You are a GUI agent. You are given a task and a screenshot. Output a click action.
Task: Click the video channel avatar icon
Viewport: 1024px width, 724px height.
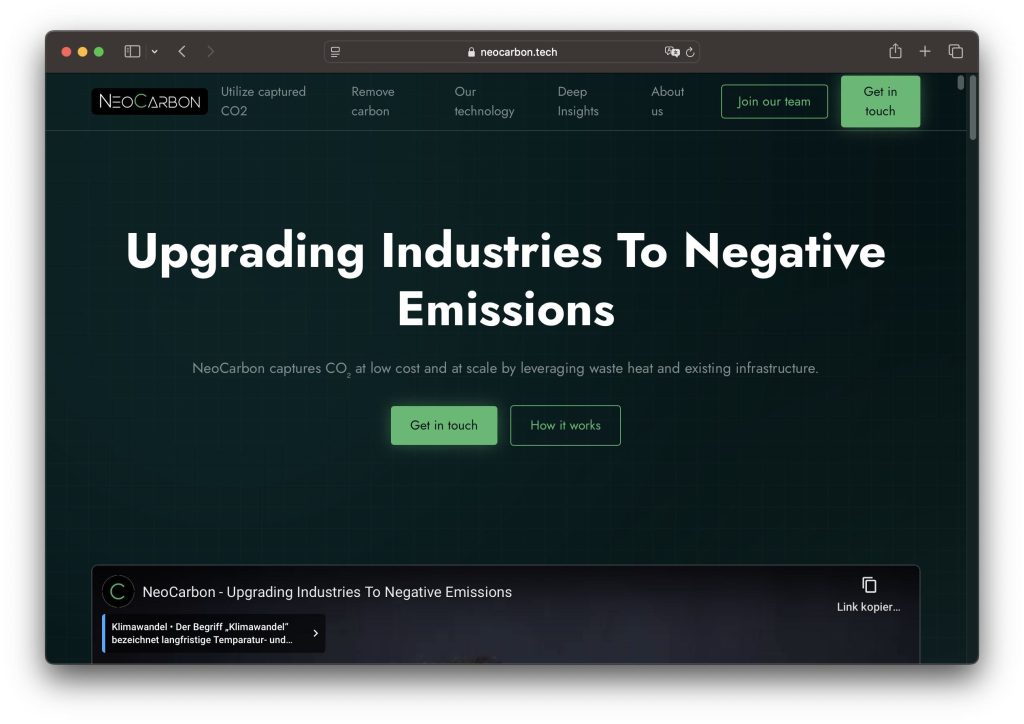(118, 591)
